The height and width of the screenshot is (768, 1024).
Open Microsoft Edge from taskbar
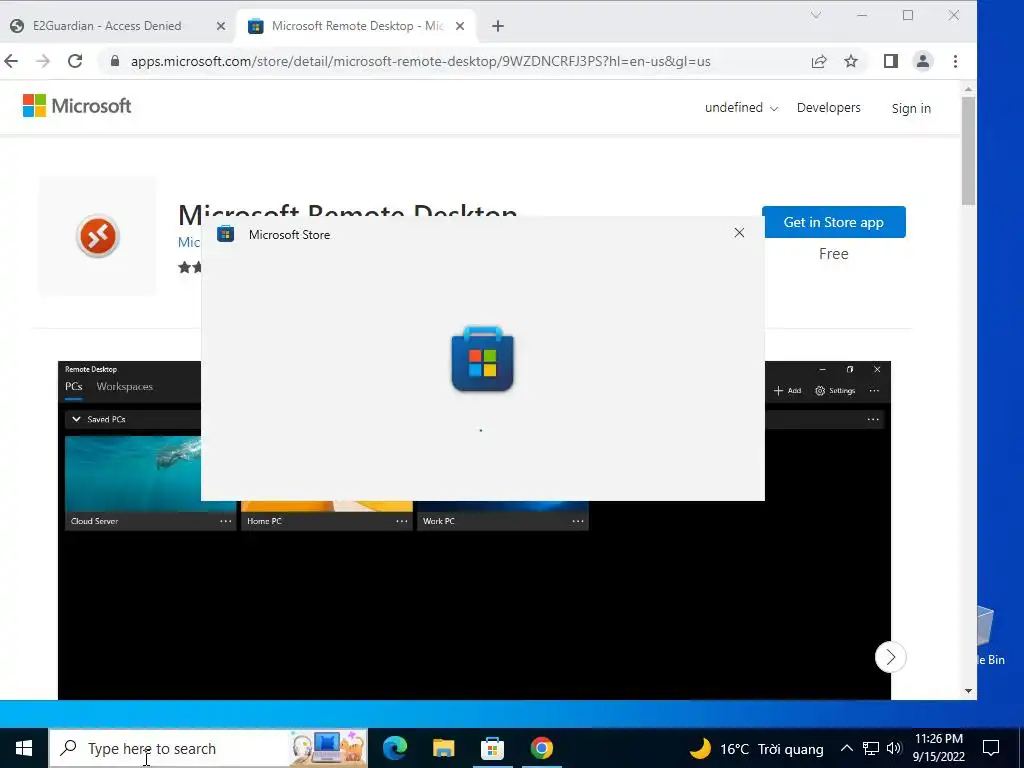(395, 748)
